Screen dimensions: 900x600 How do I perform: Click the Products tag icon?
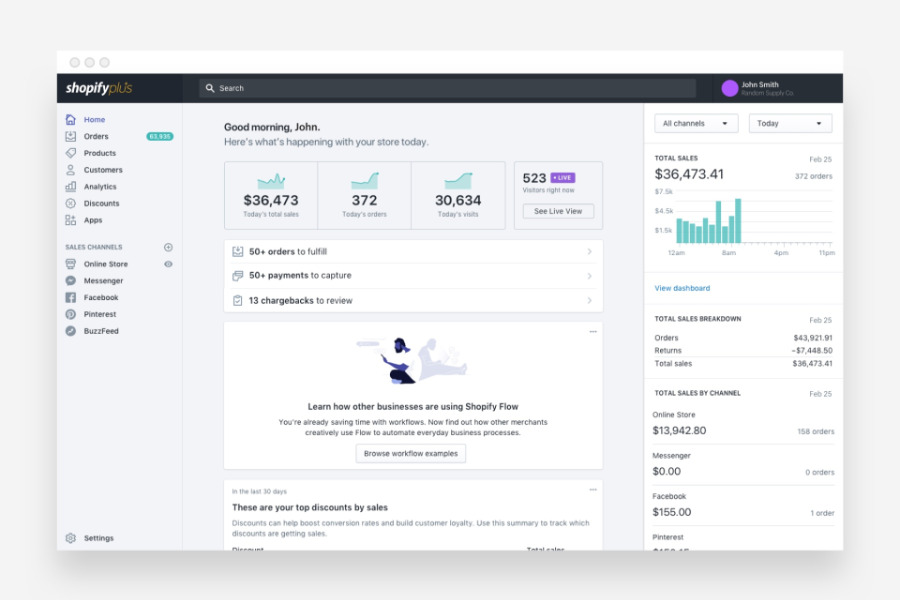[70, 153]
